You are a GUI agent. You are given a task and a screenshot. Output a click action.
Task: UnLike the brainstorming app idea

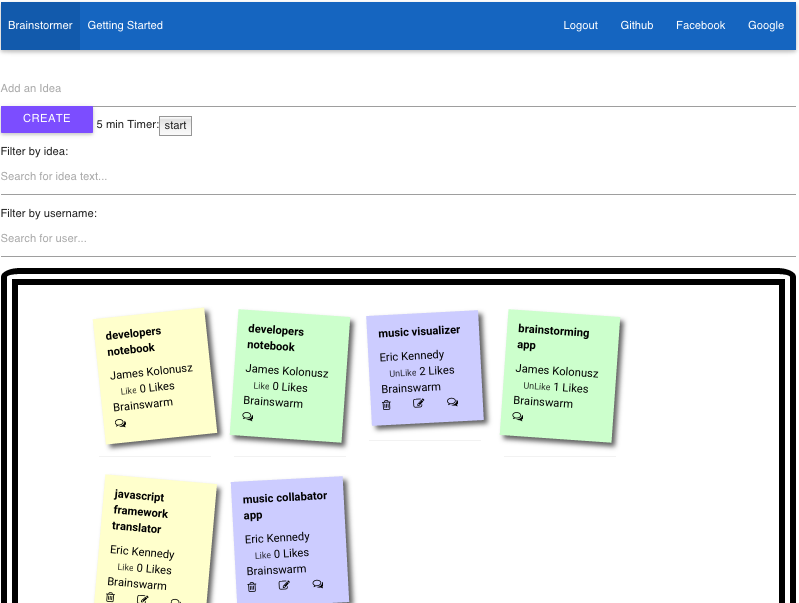coord(537,386)
